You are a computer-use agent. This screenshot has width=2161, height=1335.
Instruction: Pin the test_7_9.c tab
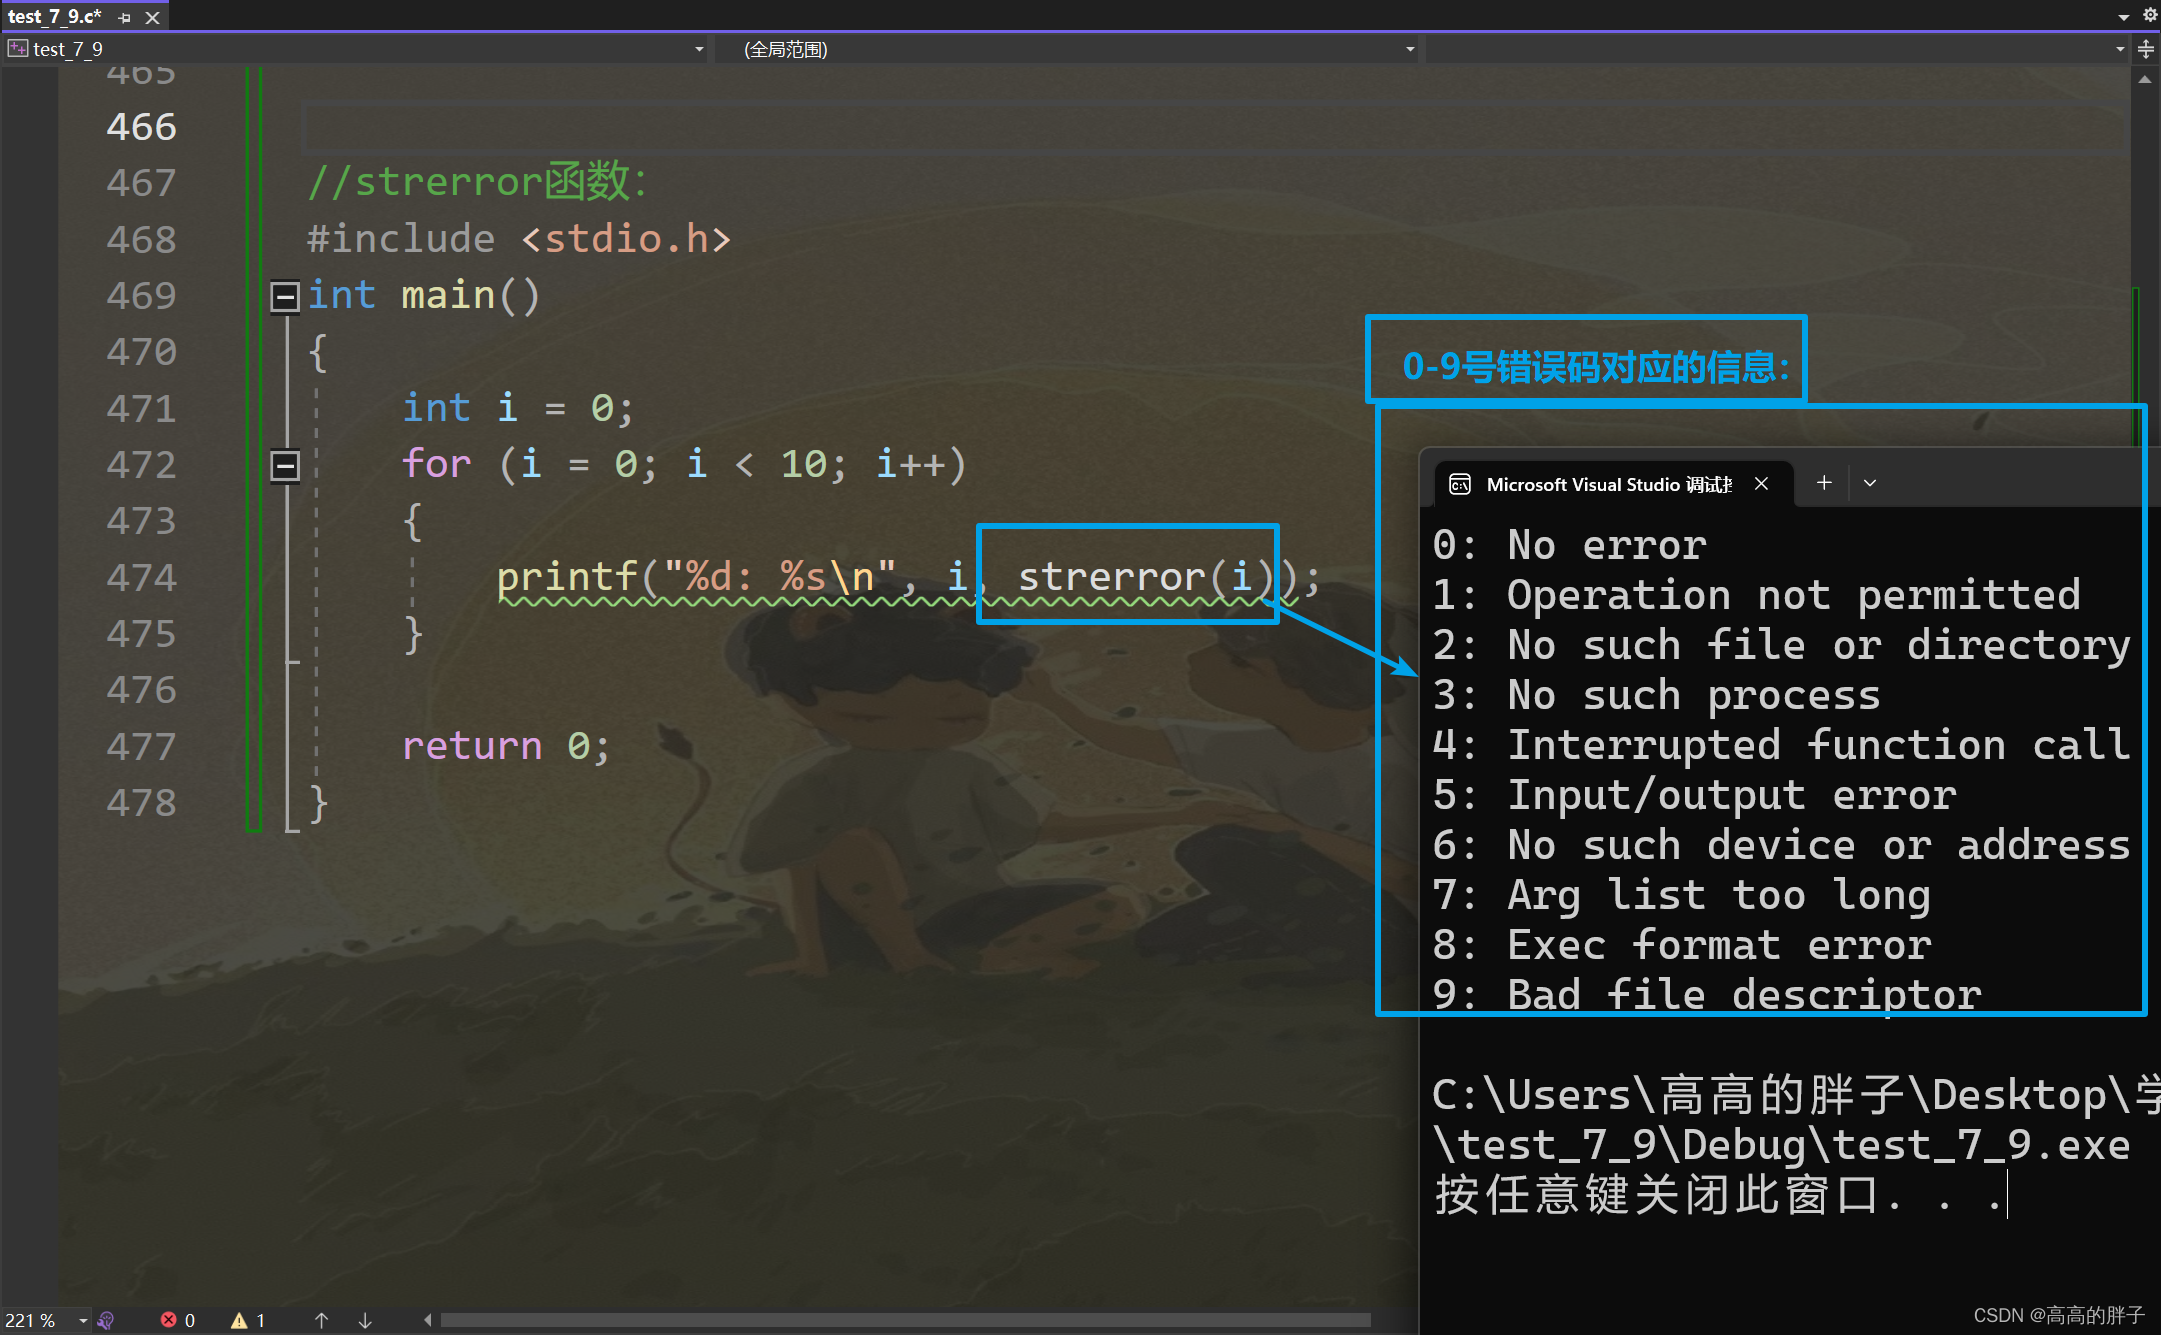[x=125, y=18]
